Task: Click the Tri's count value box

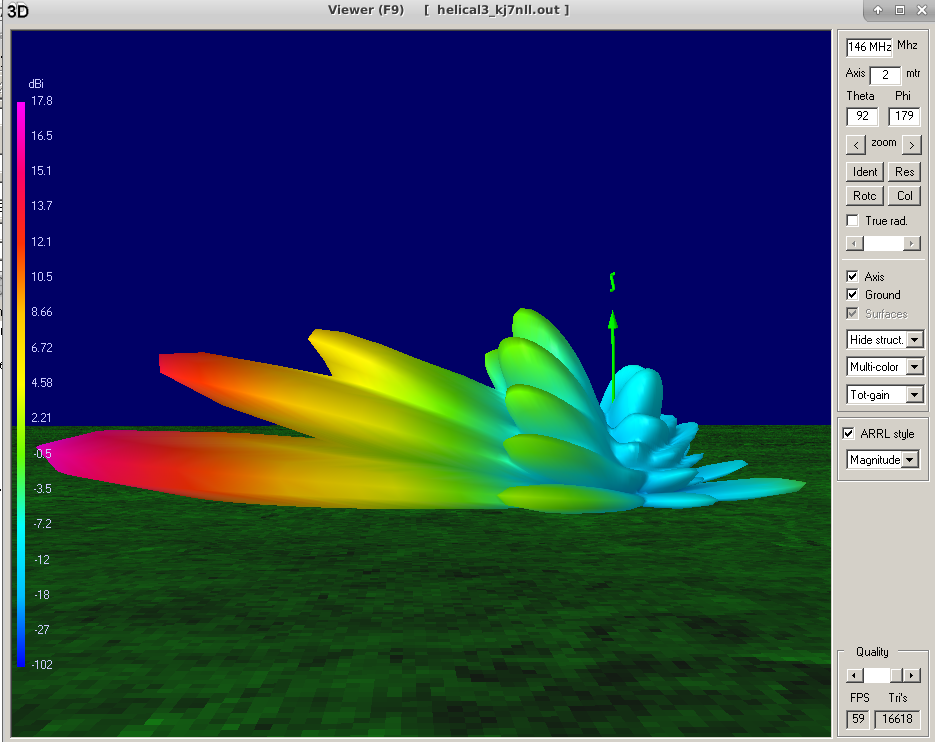Action: click(x=897, y=719)
